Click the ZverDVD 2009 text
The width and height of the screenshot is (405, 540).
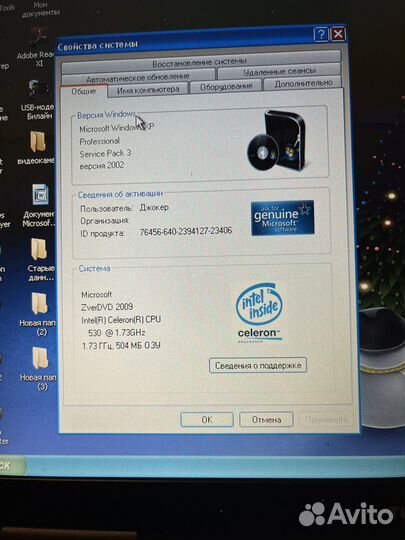[107, 307]
